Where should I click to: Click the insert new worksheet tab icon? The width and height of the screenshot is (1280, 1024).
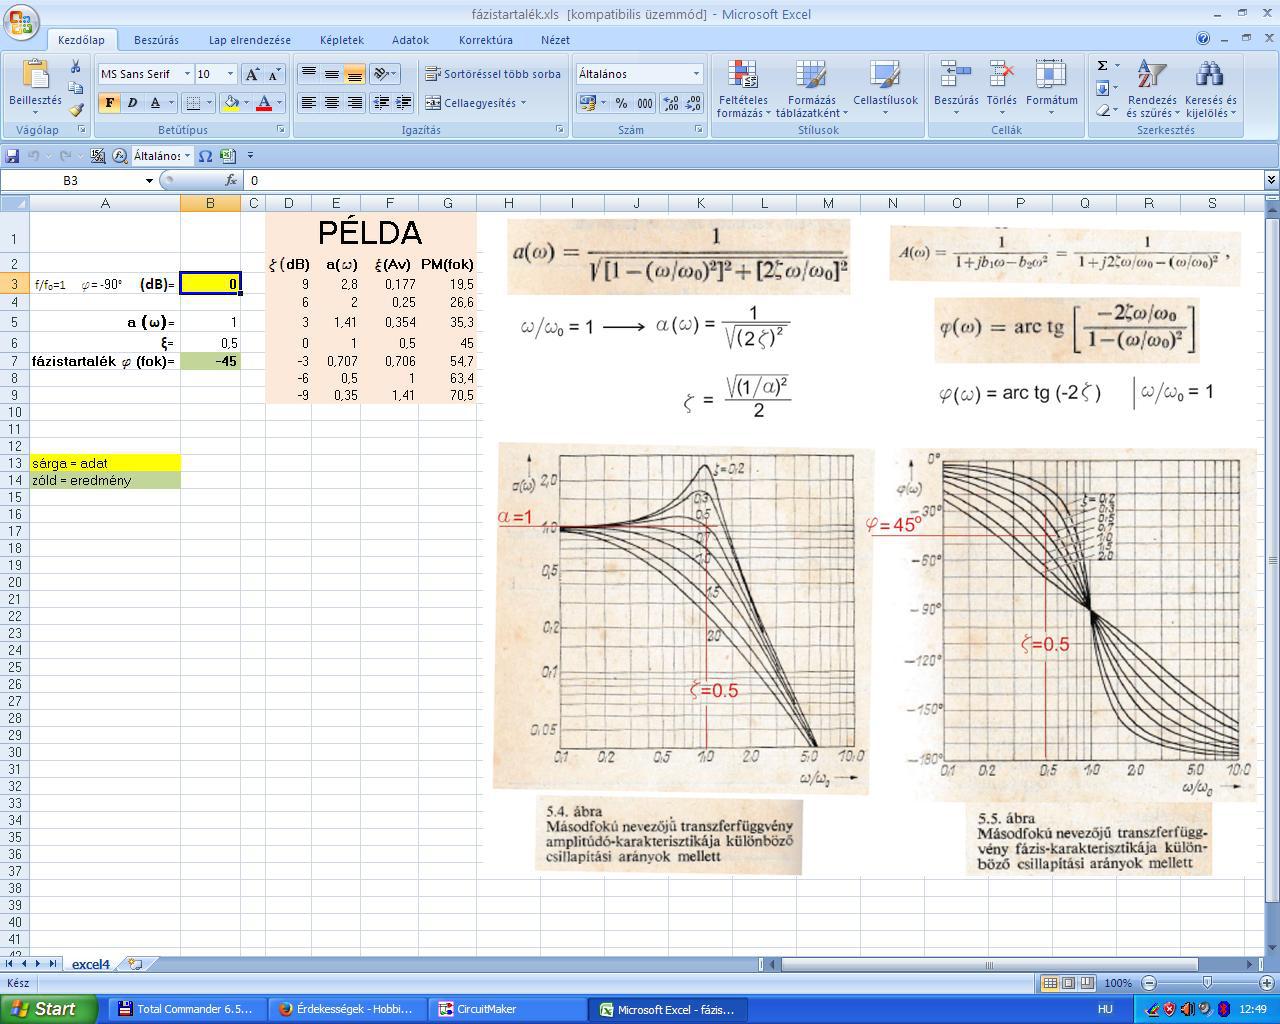click(x=135, y=964)
